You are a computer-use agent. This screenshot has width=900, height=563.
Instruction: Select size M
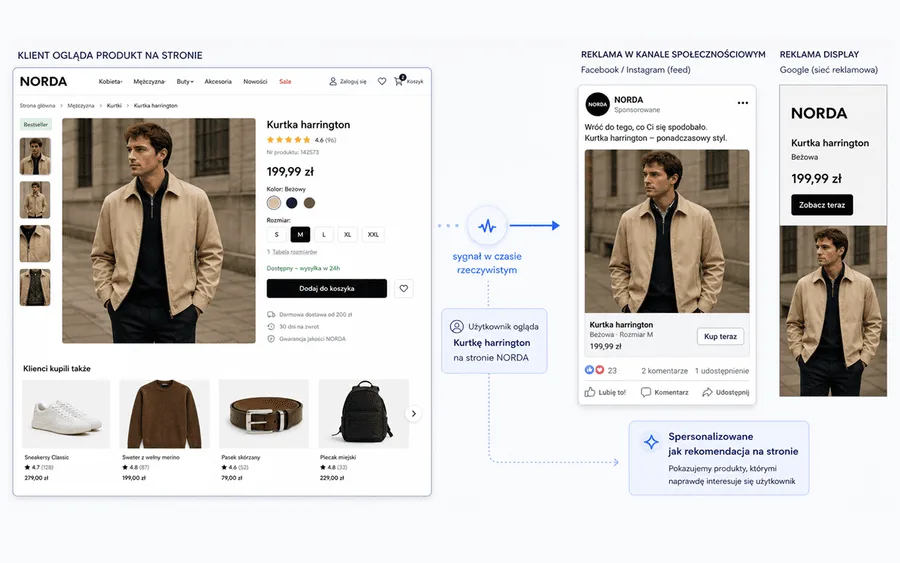pos(300,234)
